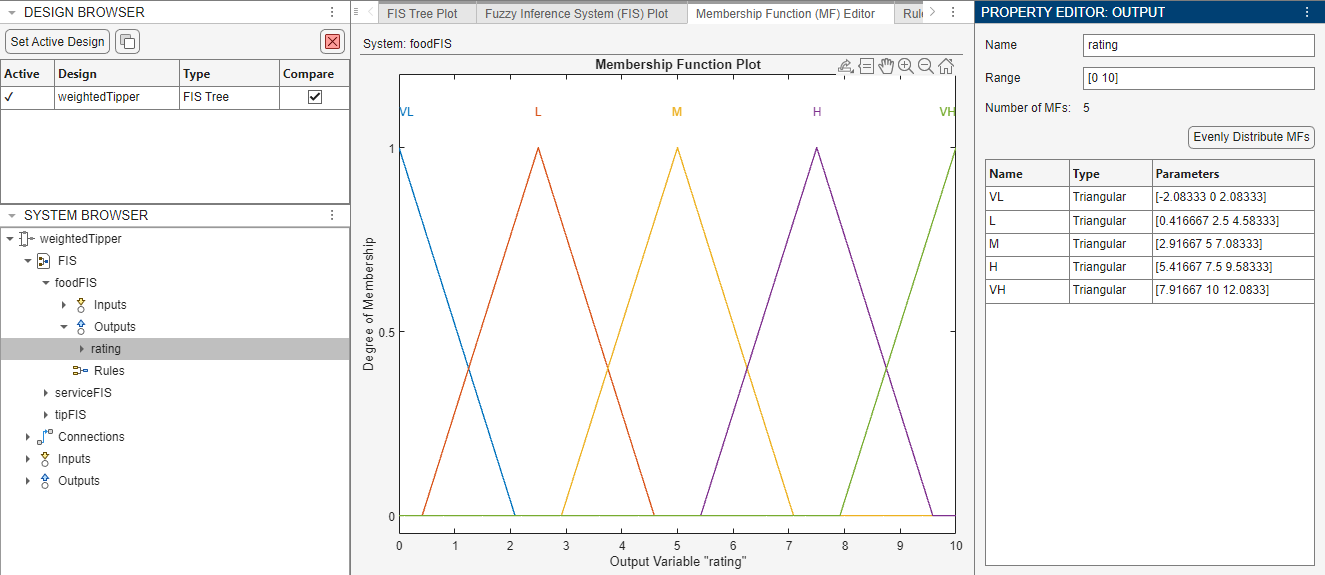Click the Range input field

tap(1198, 78)
